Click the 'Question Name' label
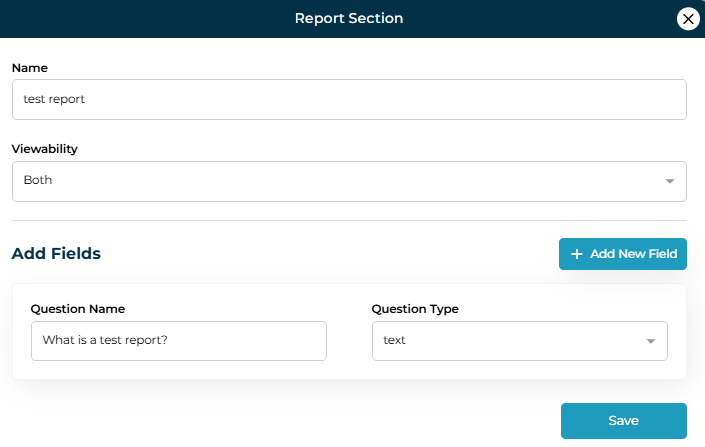 point(78,309)
